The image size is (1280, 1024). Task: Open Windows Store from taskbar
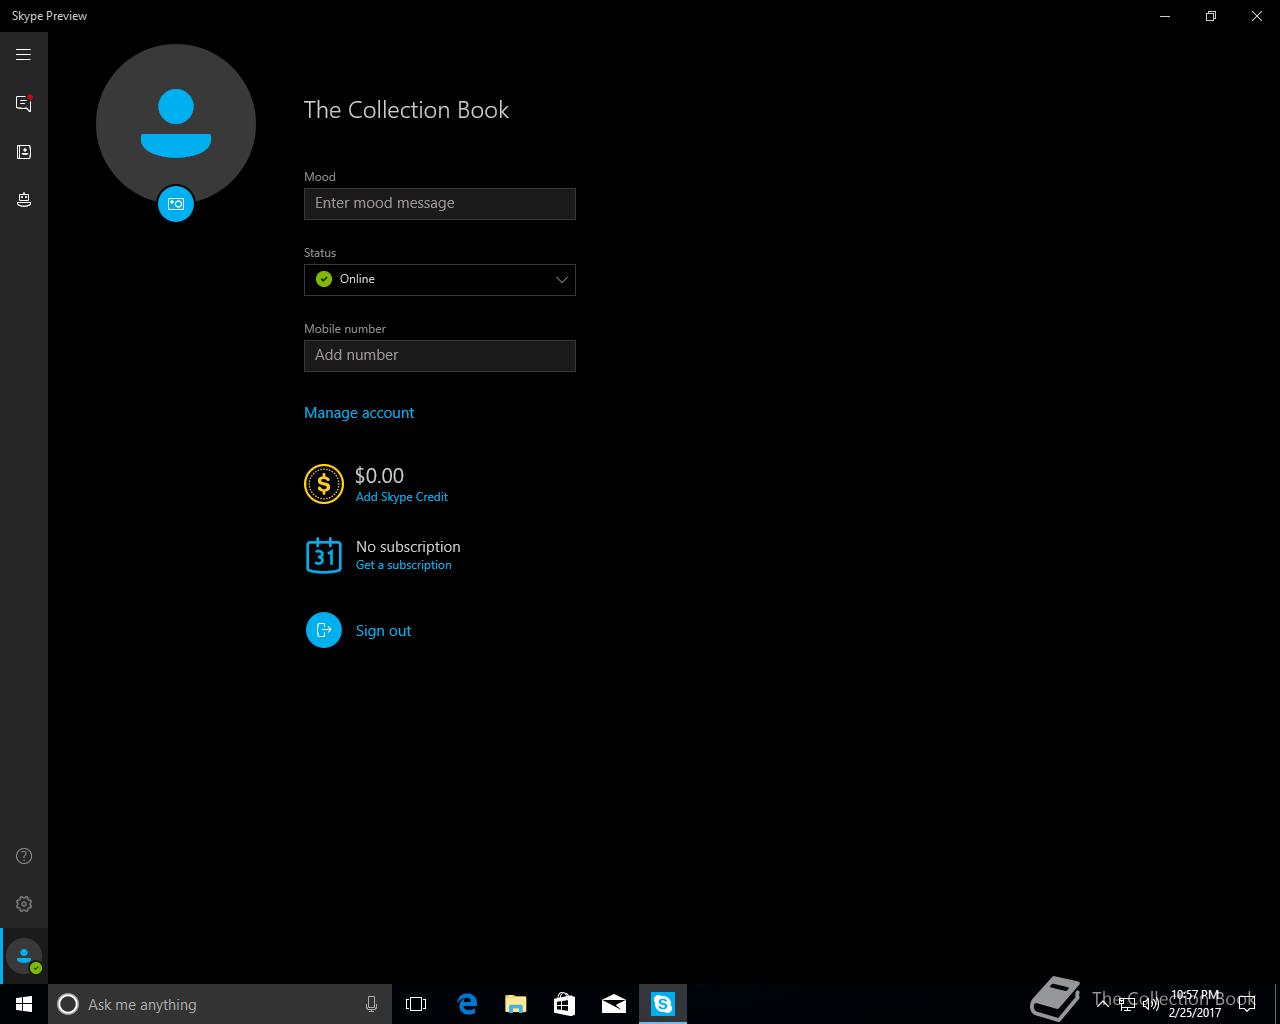click(565, 1004)
